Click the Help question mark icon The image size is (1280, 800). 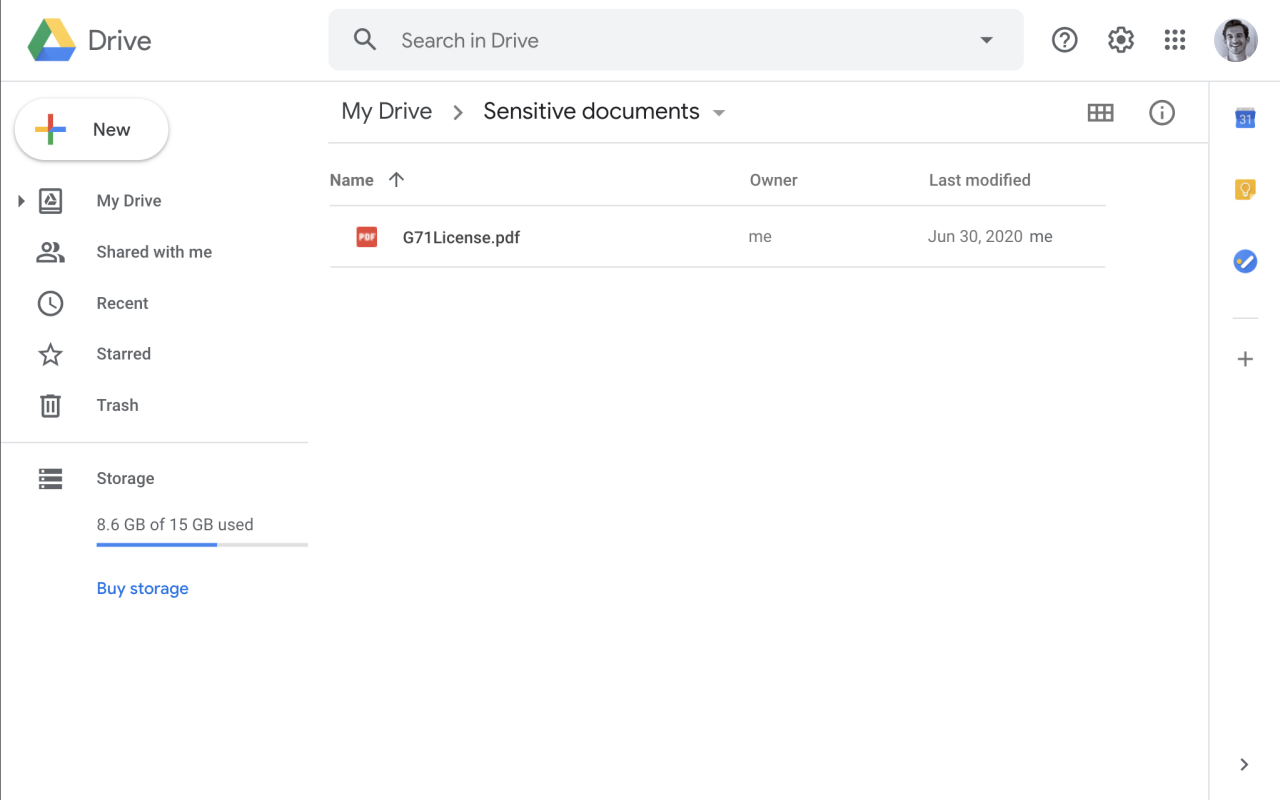1064,40
